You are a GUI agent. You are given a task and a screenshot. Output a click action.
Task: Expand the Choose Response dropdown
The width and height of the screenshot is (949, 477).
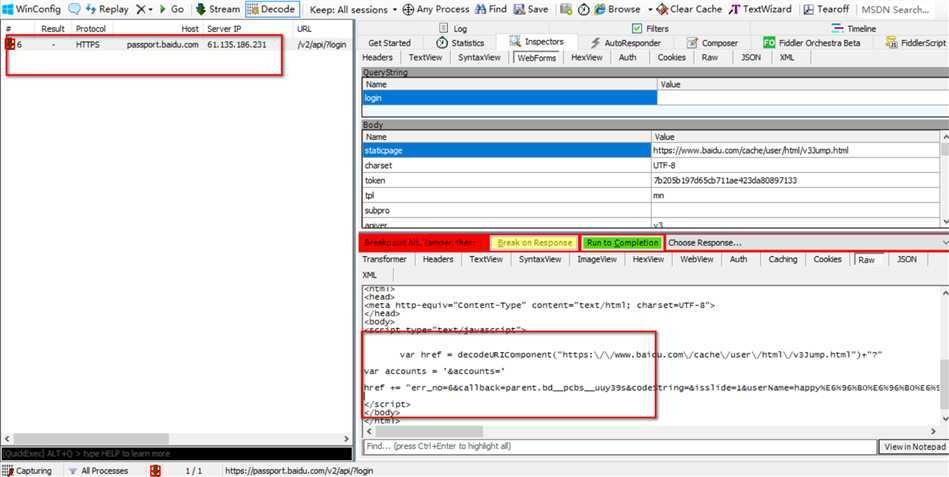pyautogui.click(x=806, y=243)
